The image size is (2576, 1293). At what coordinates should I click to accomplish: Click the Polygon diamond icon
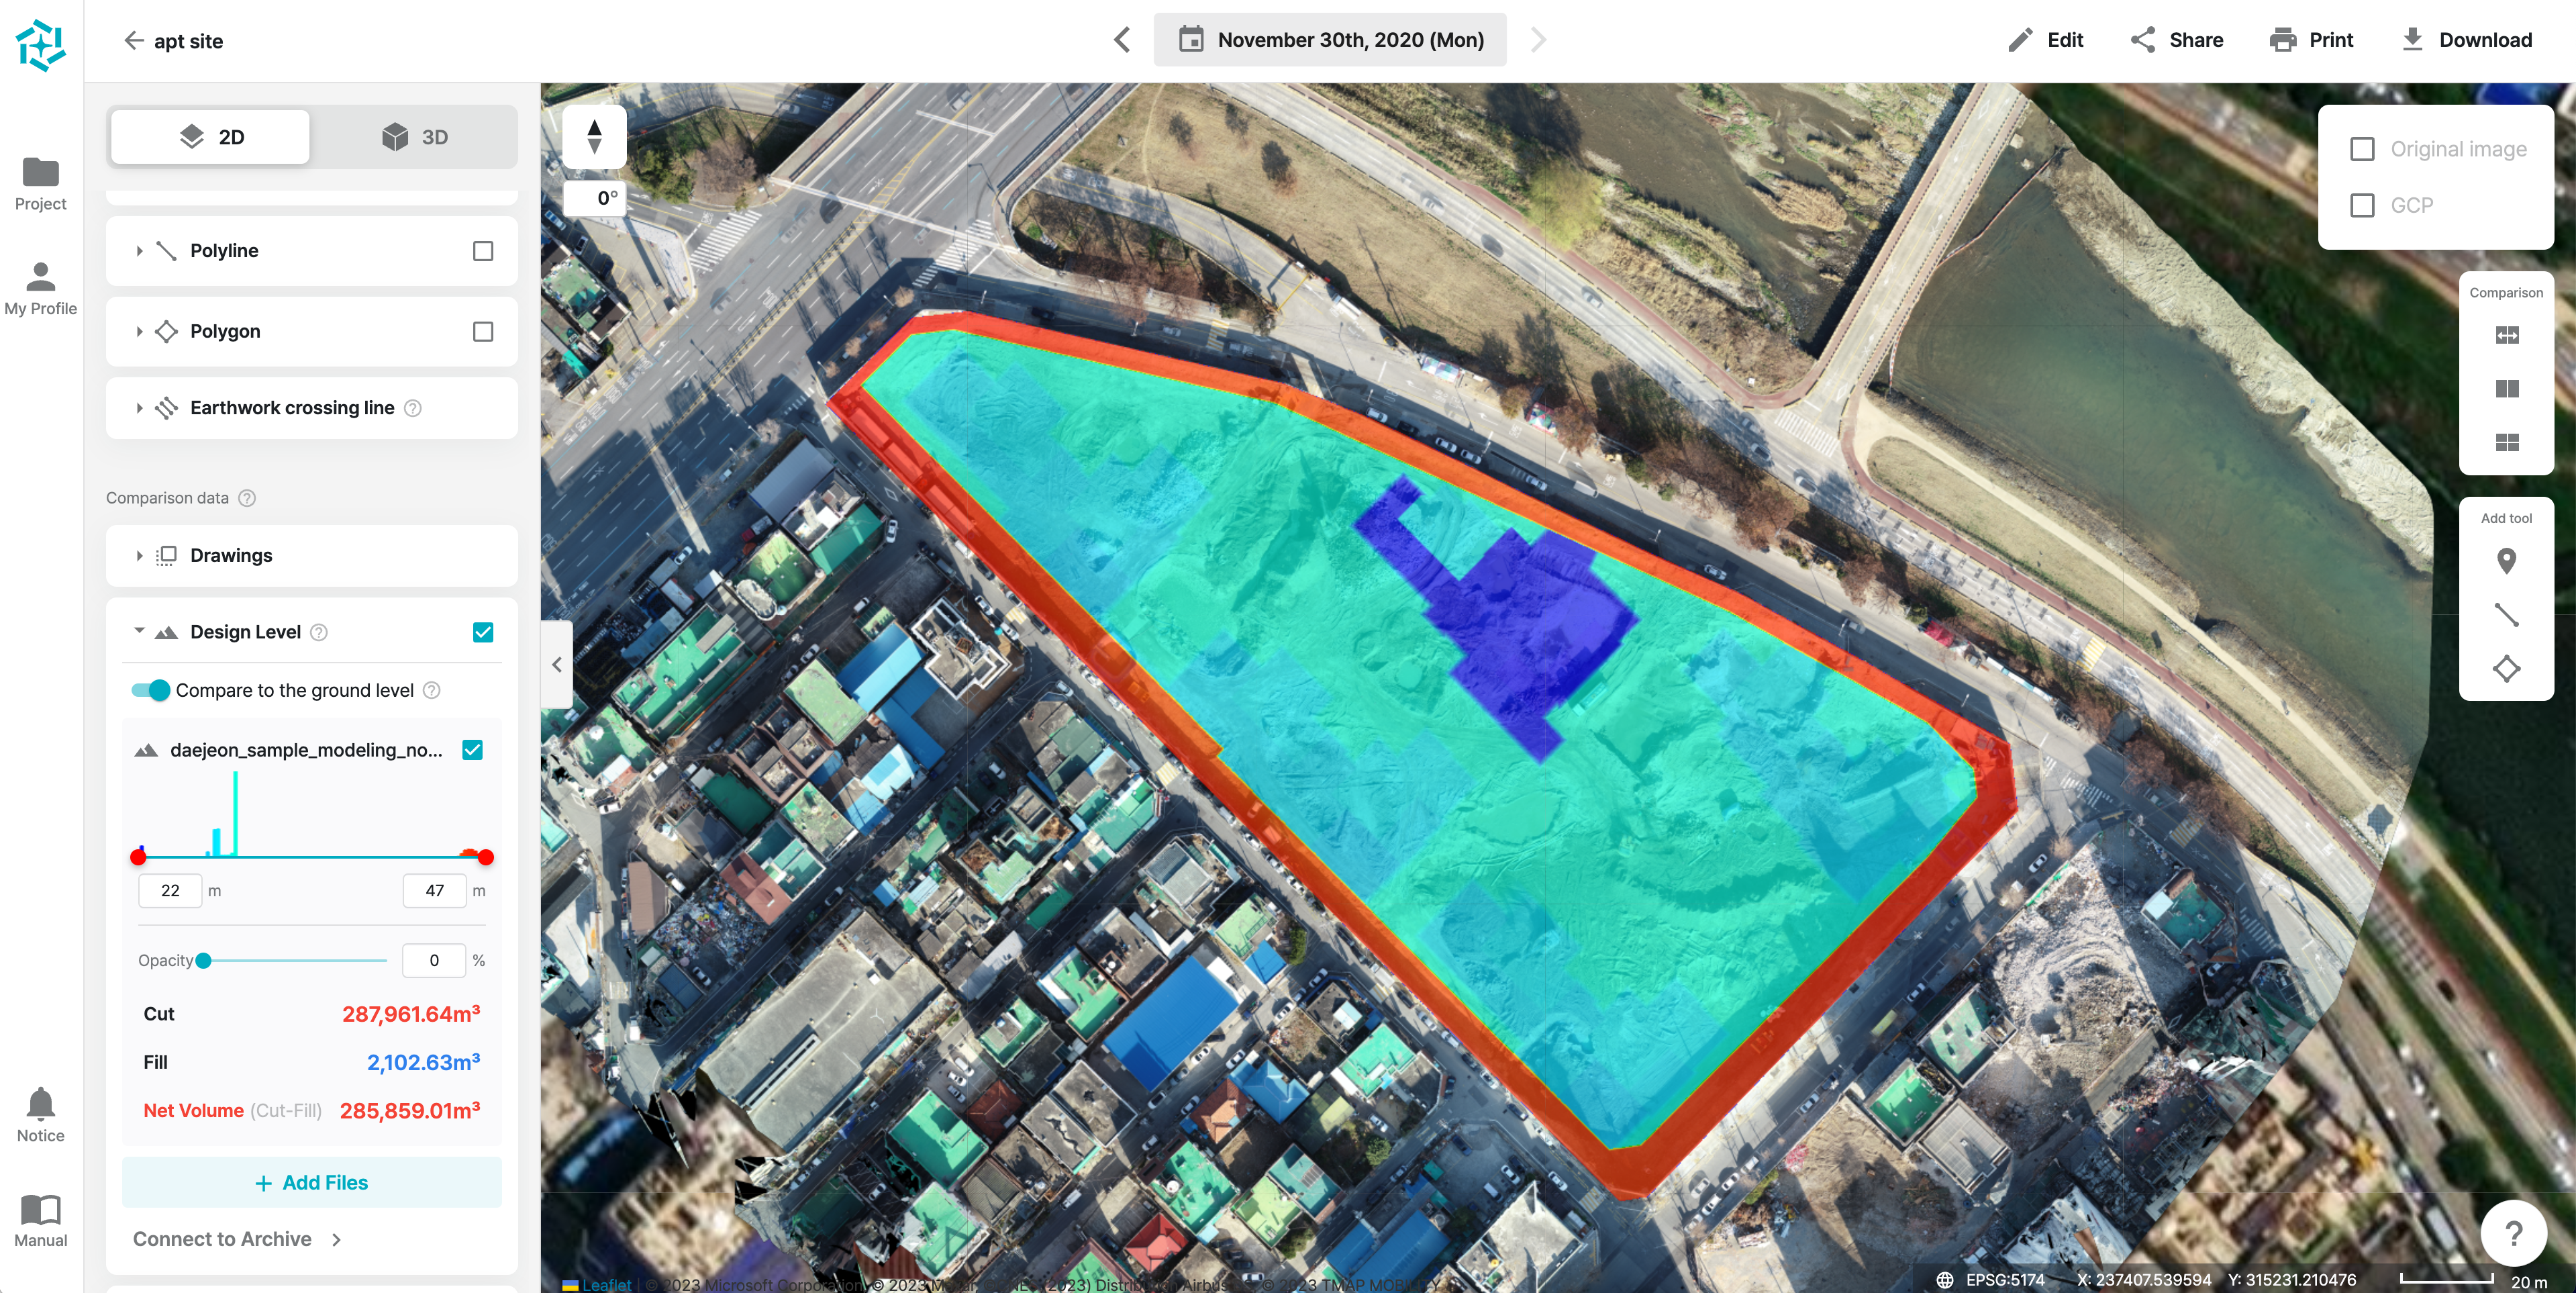pos(167,331)
